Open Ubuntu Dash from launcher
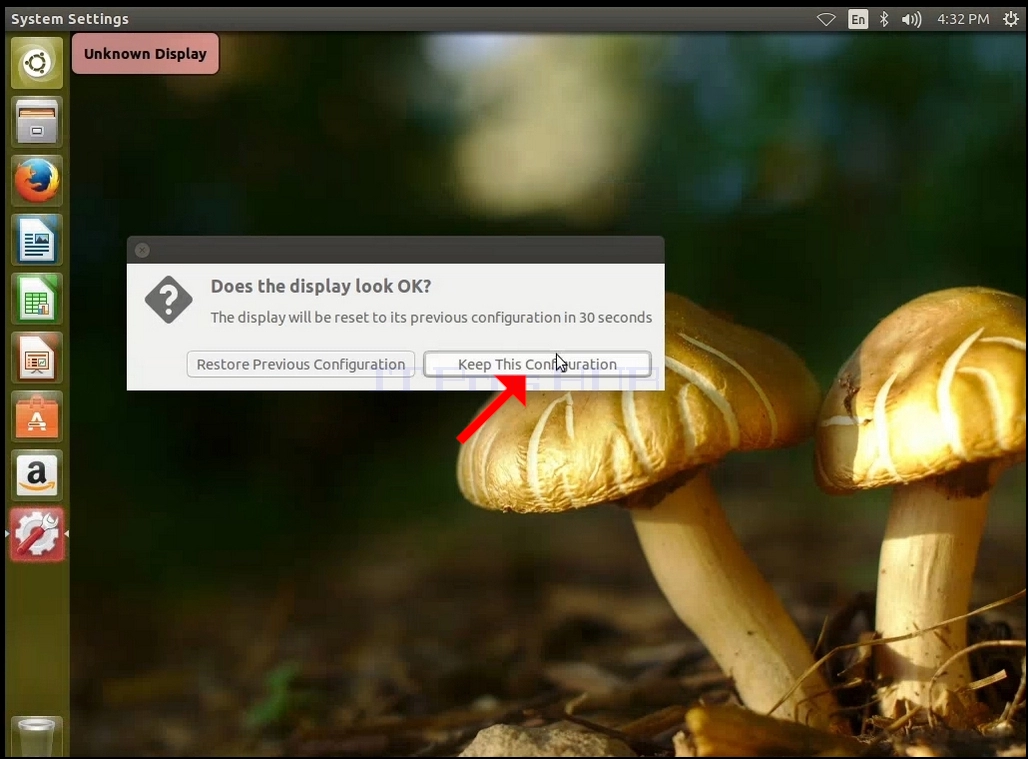Image resolution: width=1028 pixels, height=759 pixels. 37,63
